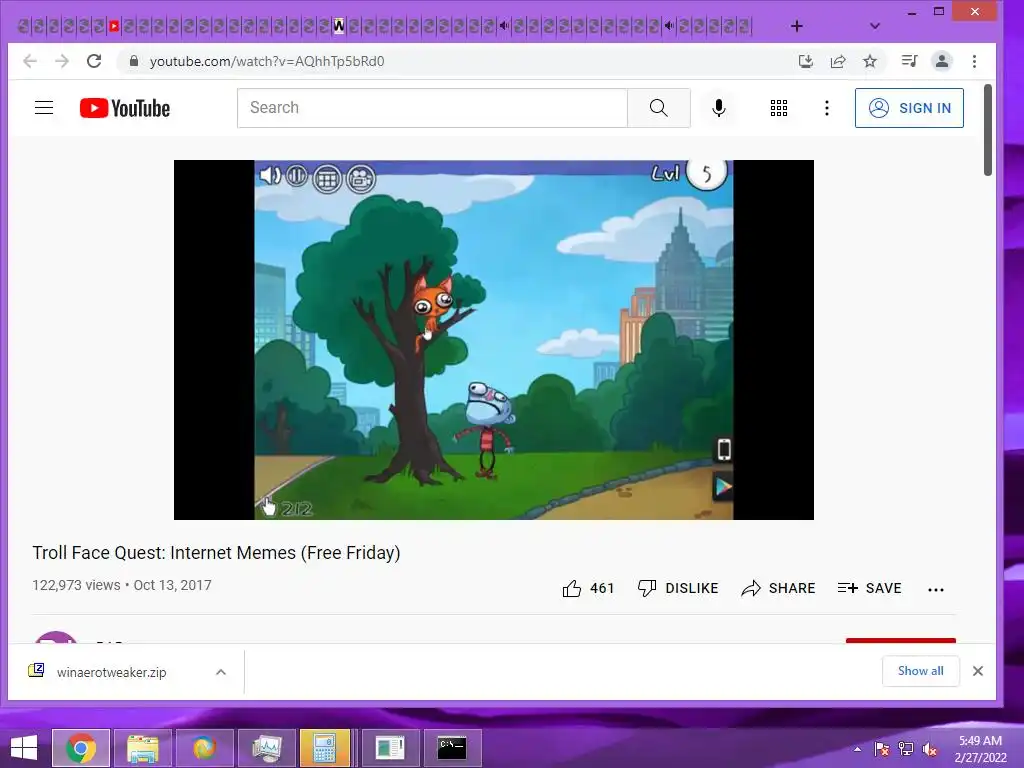Viewport: 1024px width, 768px height.
Task: Click the address bar URL
Action: coord(267,61)
